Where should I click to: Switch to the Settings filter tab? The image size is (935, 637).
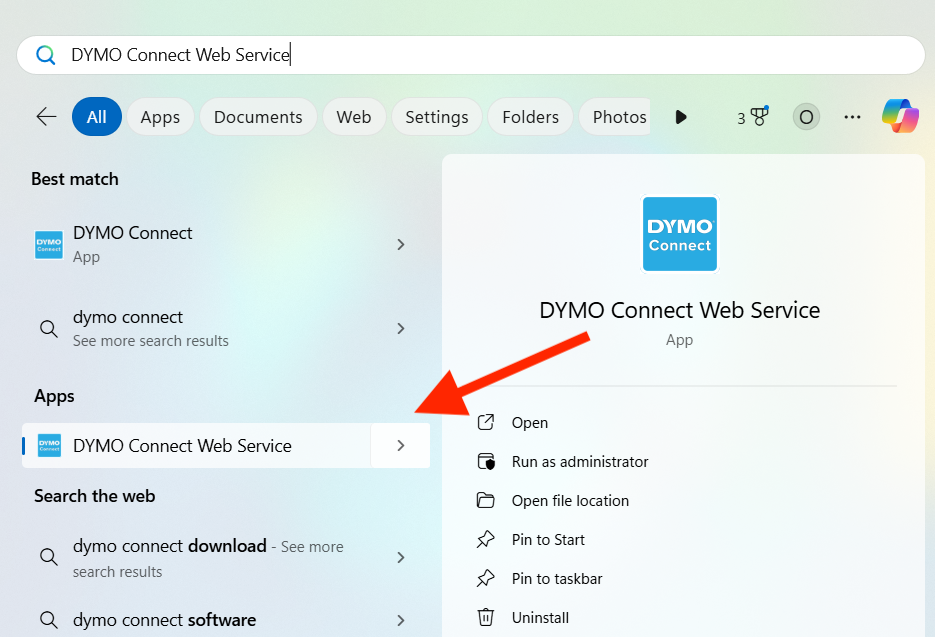pos(436,117)
